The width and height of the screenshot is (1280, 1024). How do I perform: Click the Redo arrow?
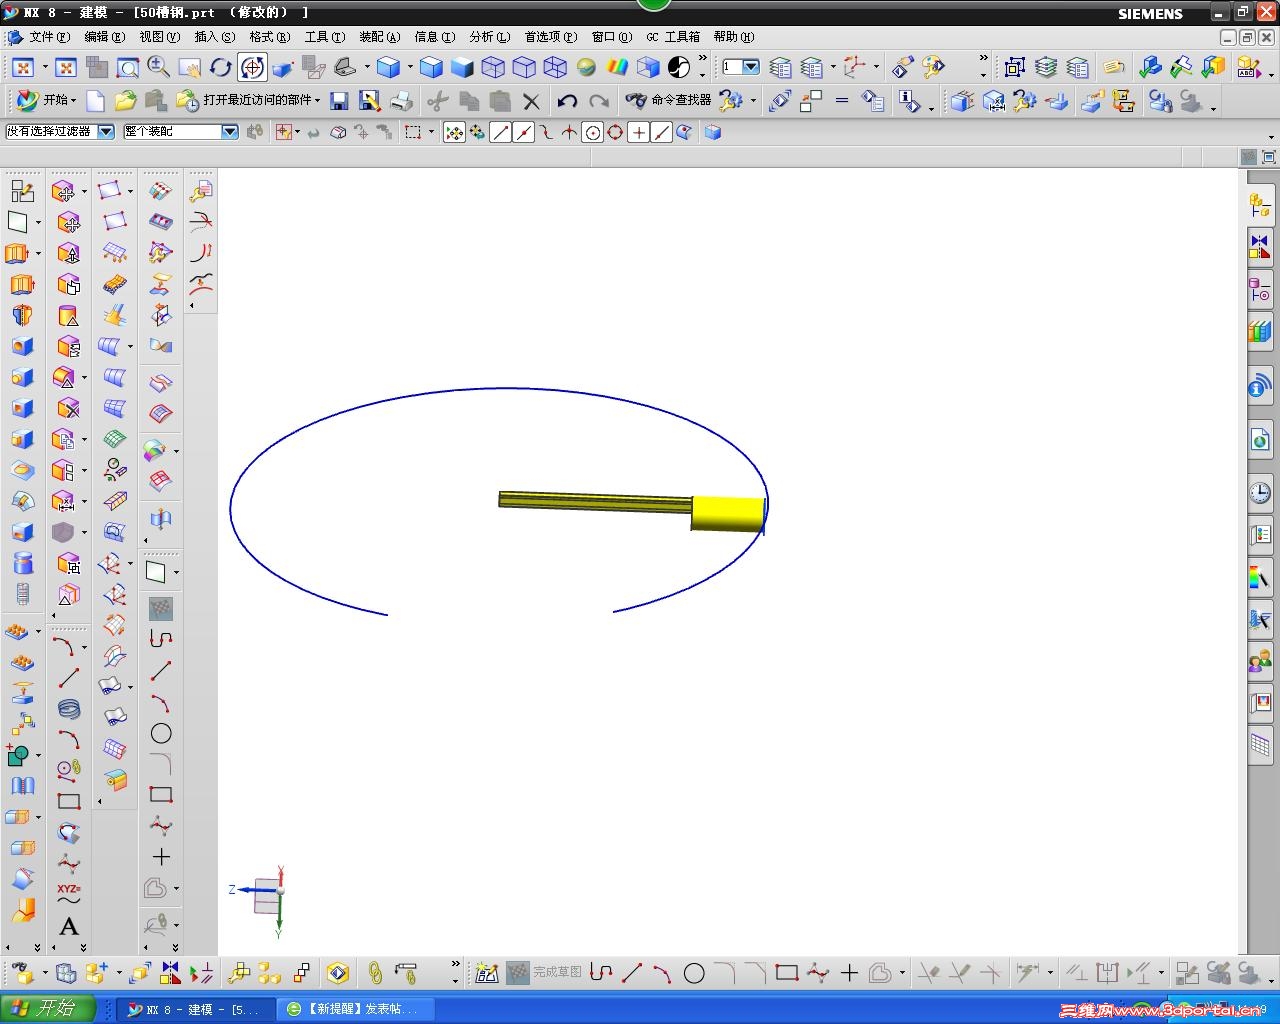(x=599, y=101)
